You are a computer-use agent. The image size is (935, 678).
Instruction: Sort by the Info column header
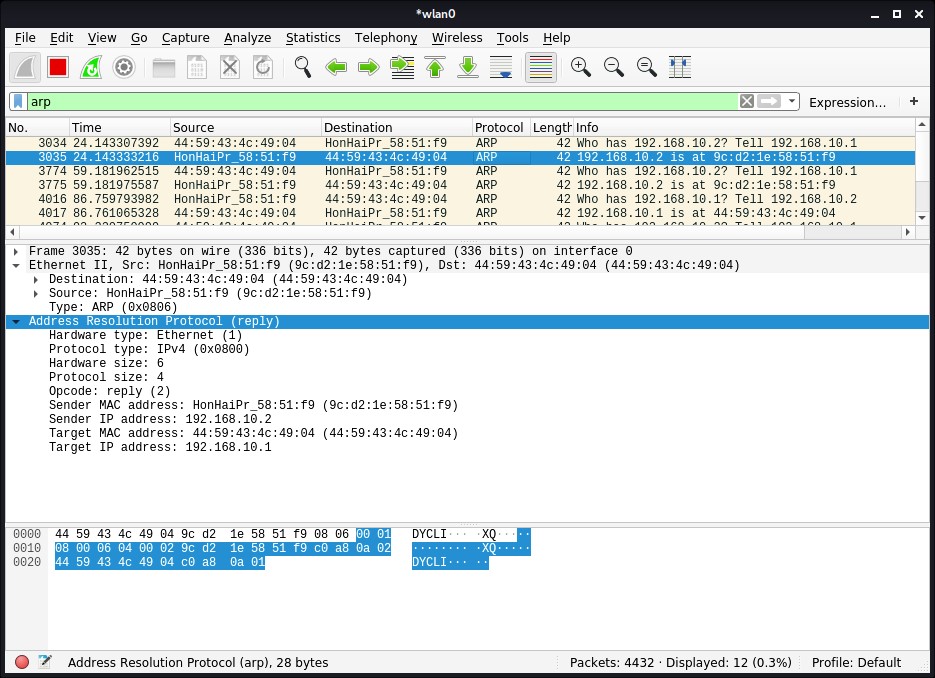(x=743, y=128)
